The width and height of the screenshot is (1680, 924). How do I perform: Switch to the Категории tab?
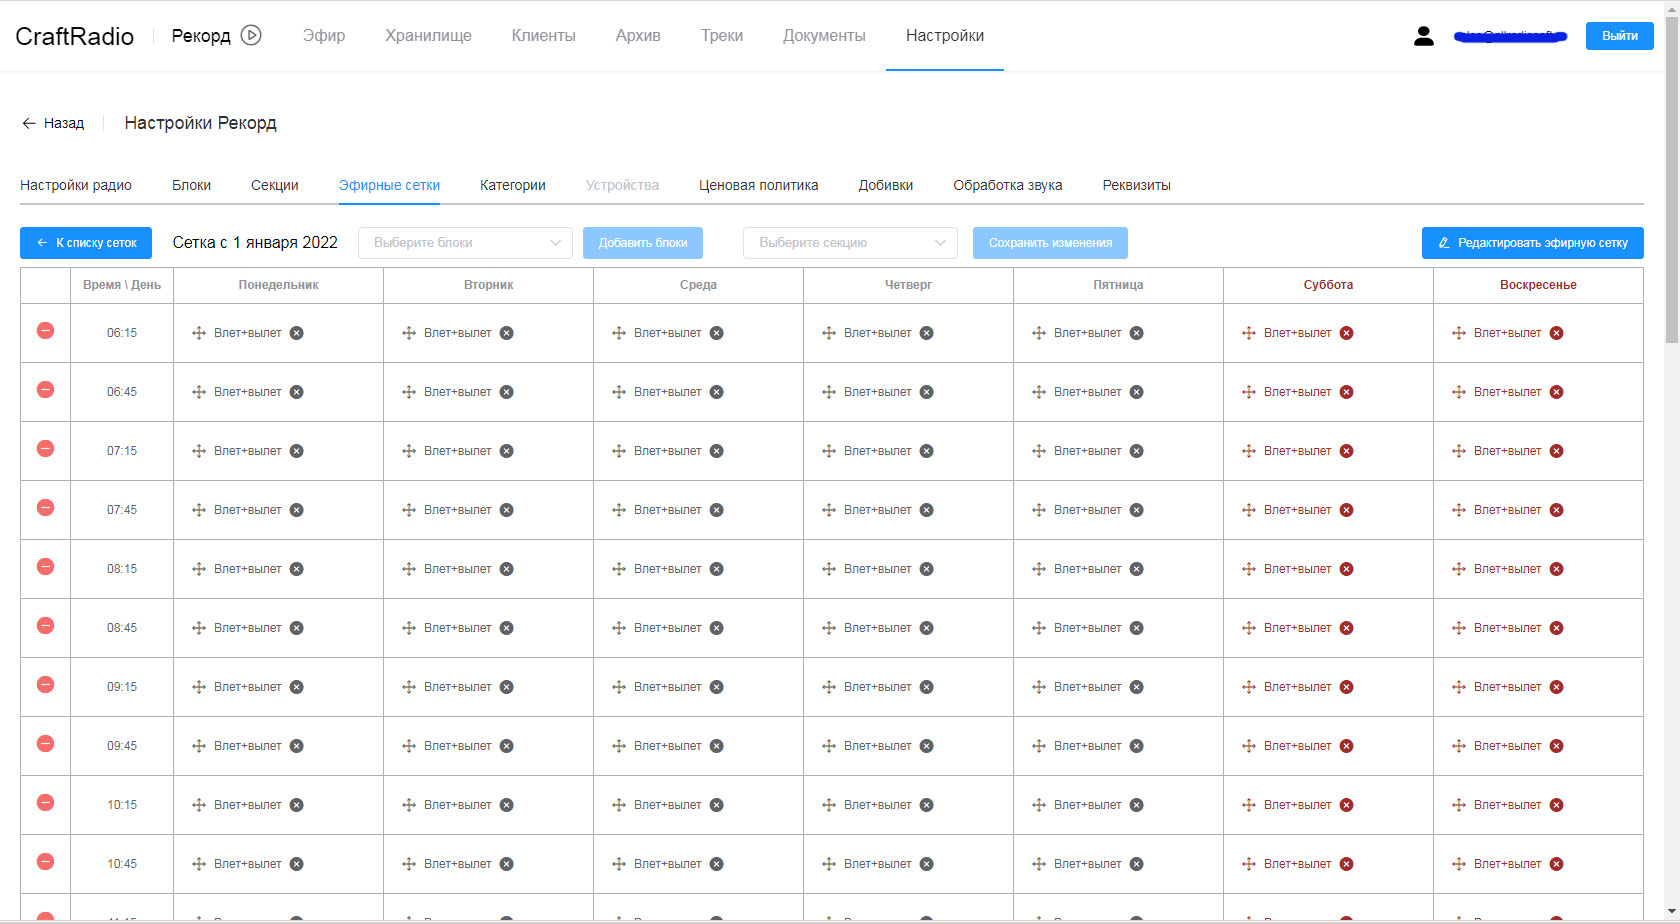click(512, 185)
